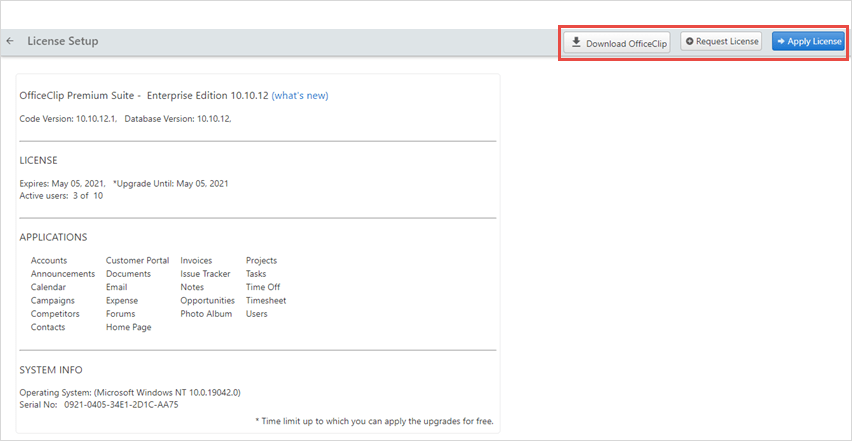Go back using the left arrow icon

pyautogui.click(x=10, y=41)
